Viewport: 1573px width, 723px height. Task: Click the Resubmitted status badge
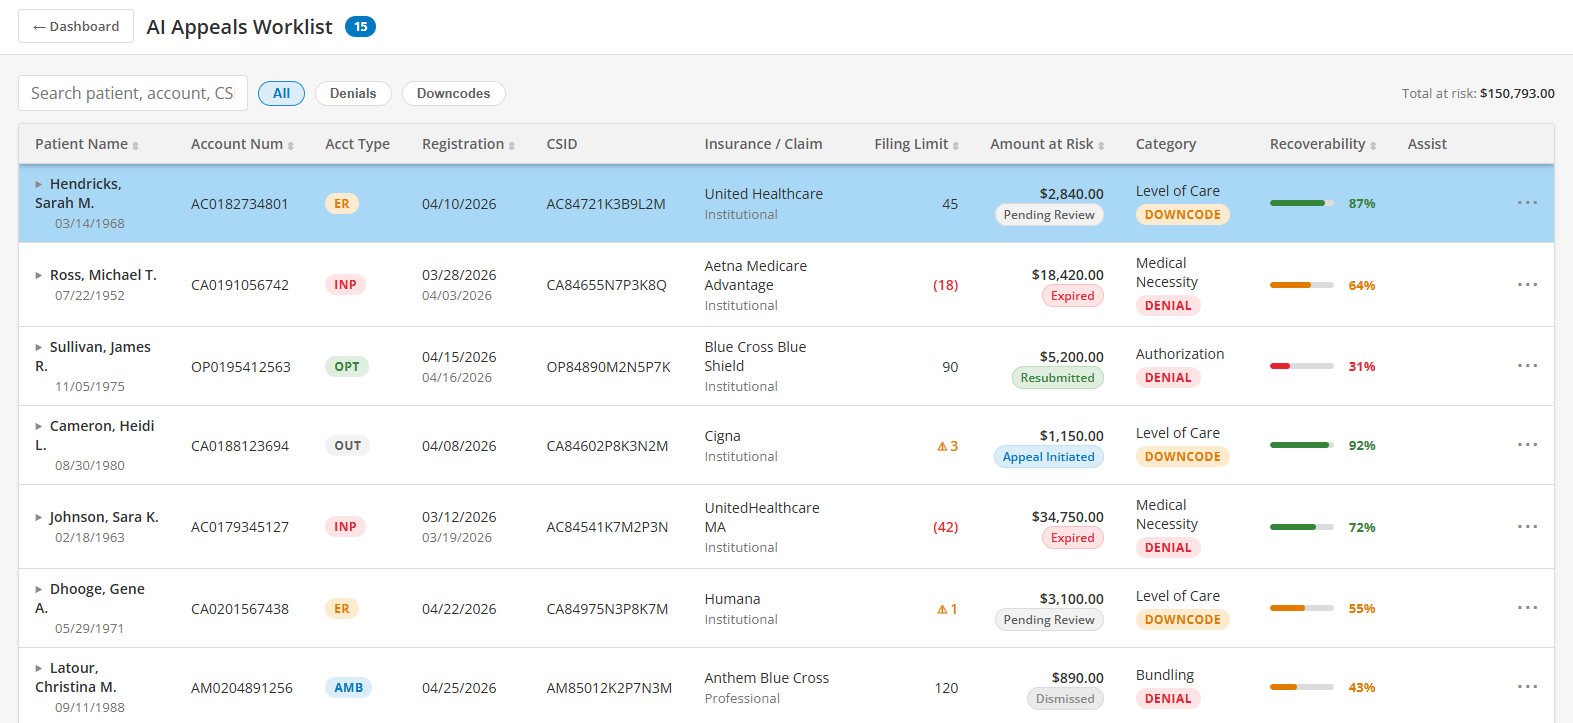click(x=1057, y=378)
